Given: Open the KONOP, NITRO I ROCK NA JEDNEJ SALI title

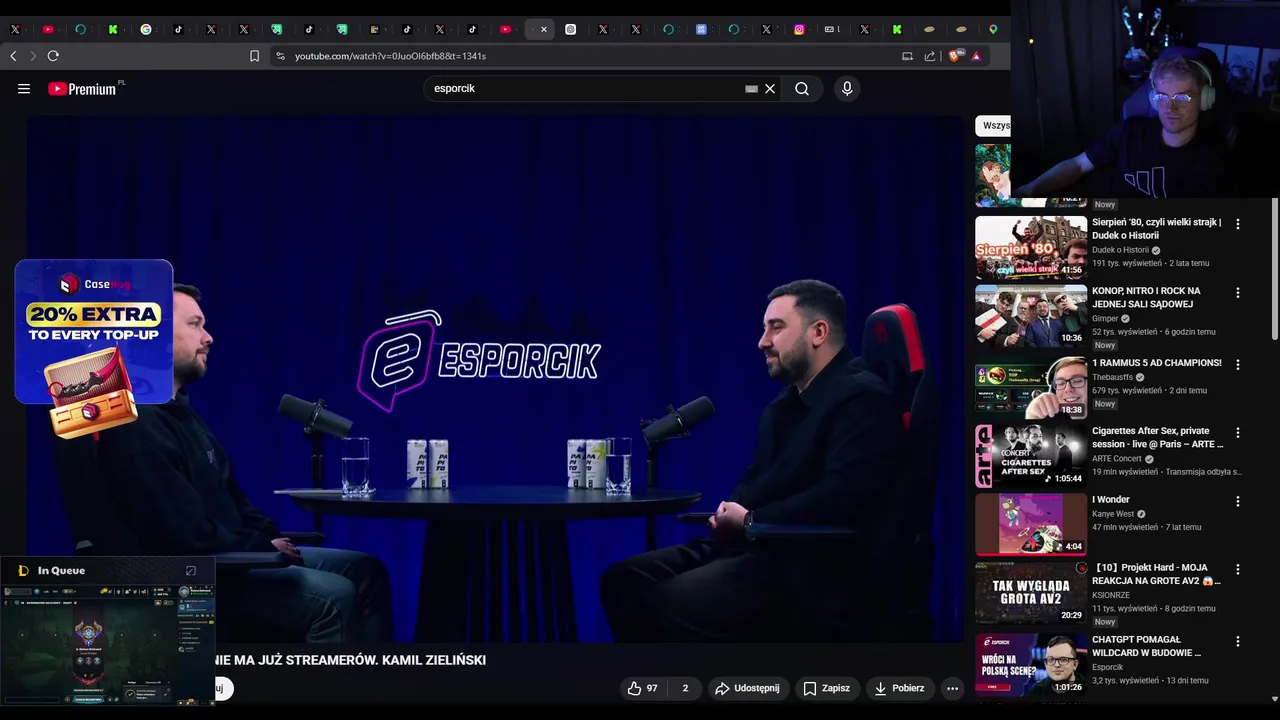Looking at the screenshot, I should (x=1146, y=297).
